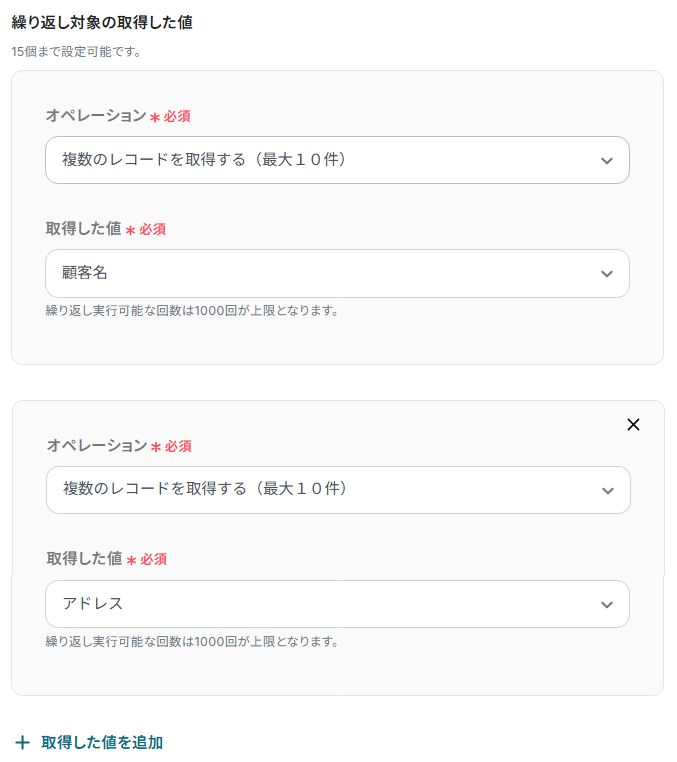Click the 繰り返し対象の取得した値 heading
The width and height of the screenshot is (677, 762).
[x=102, y=23]
